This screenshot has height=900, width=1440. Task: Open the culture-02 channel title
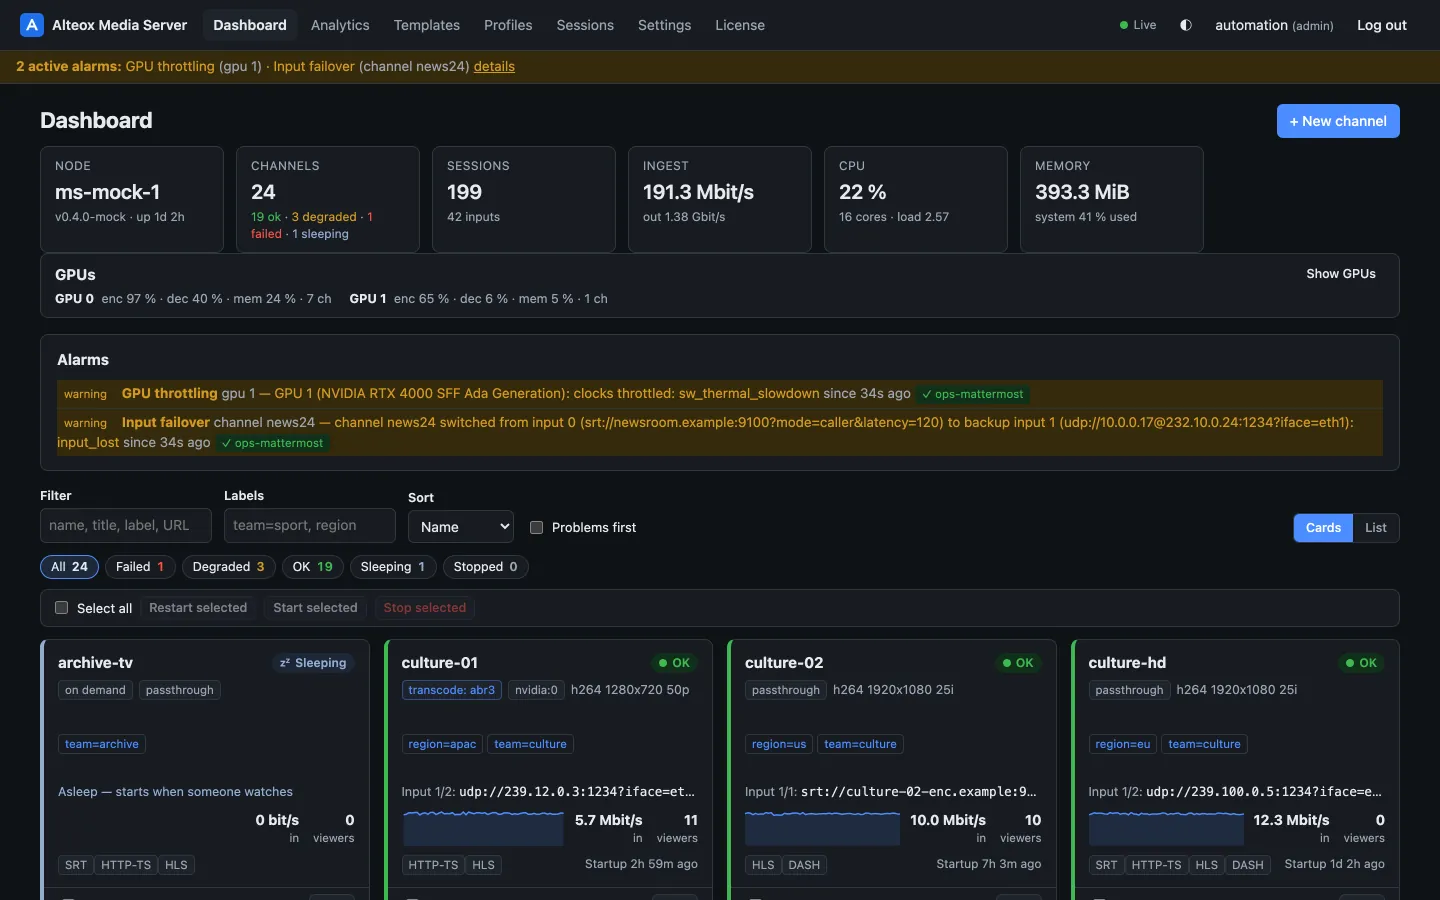[784, 663]
